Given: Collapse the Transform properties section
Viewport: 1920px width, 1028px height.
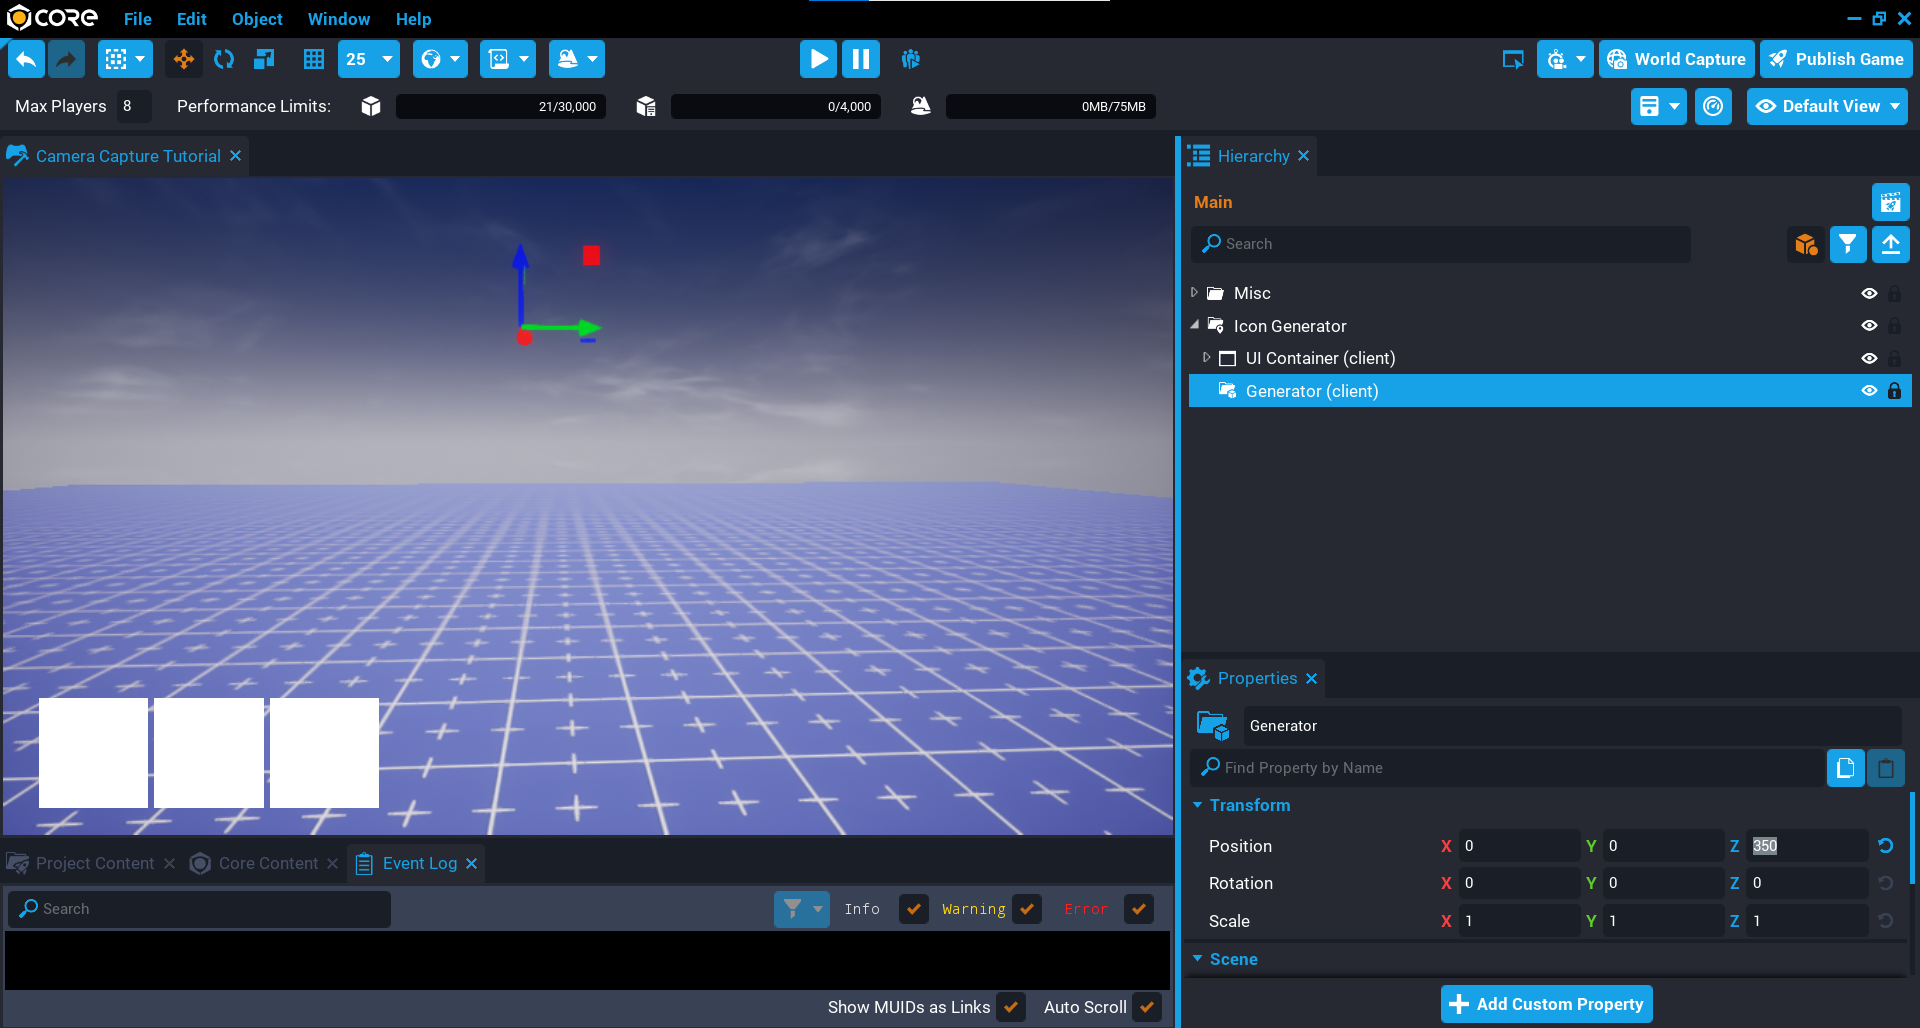Looking at the screenshot, I should [1198, 805].
